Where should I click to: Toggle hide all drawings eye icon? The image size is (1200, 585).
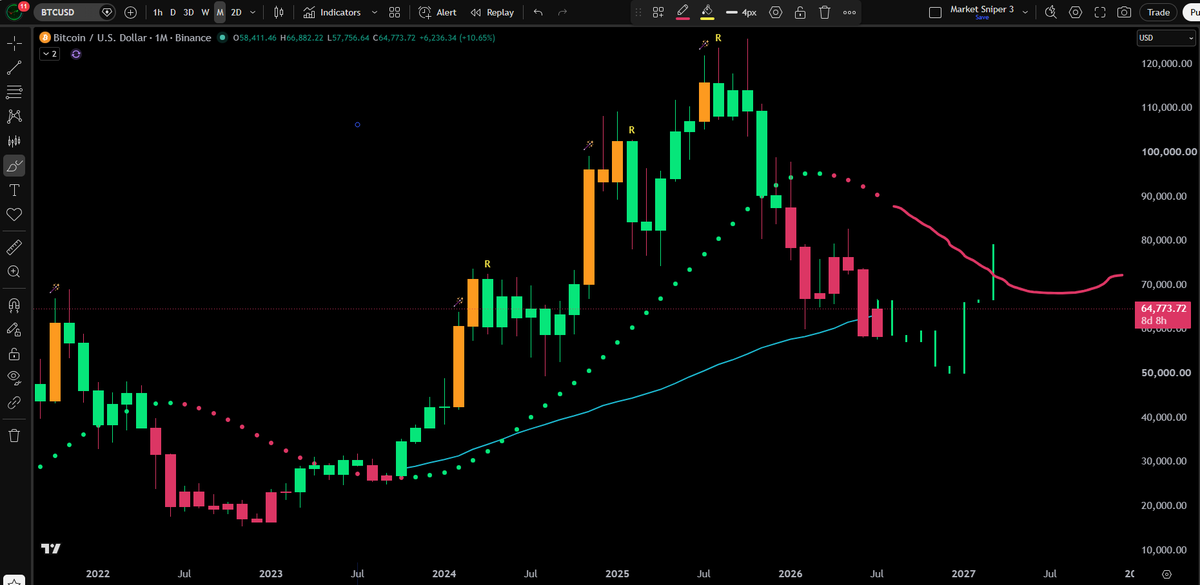pos(14,377)
